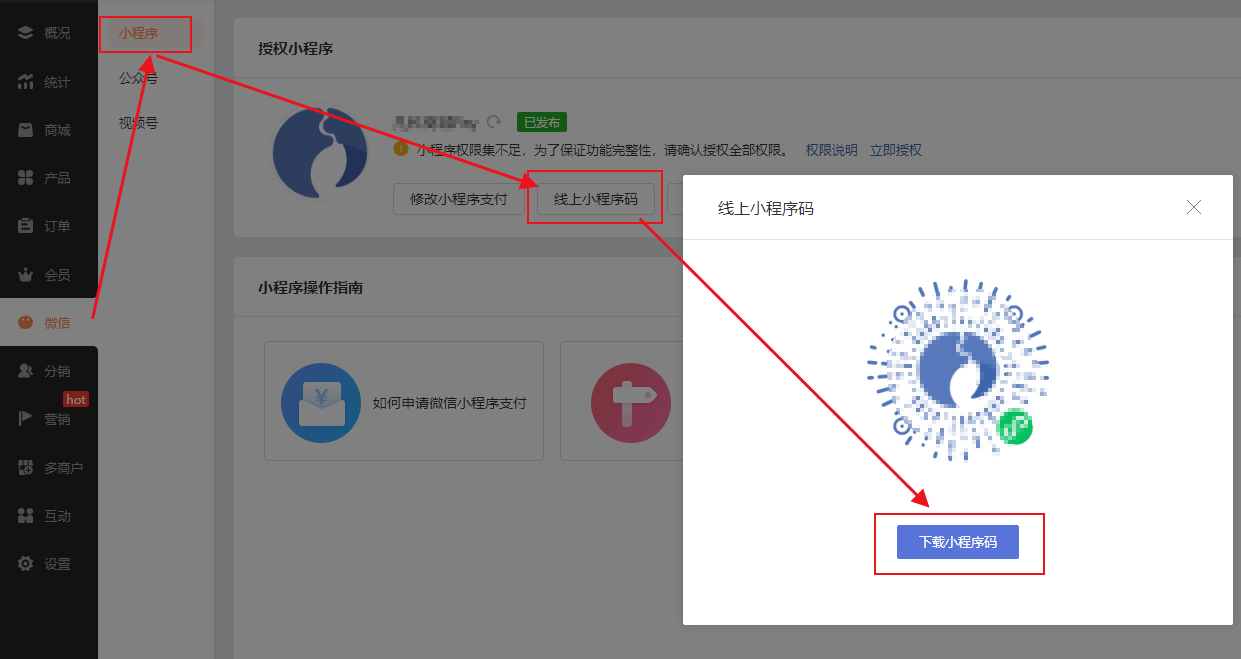This screenshot has height=659, width=1241.
Task: Close the 线上小程序码 dialog
Action: coord(1193,207)
